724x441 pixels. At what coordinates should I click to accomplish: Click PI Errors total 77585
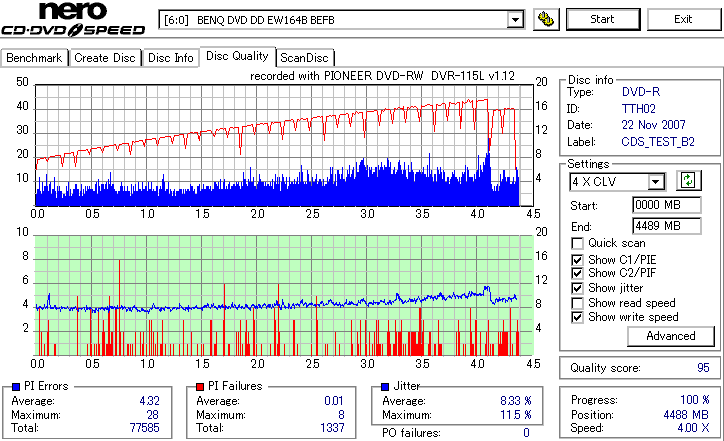145,428
